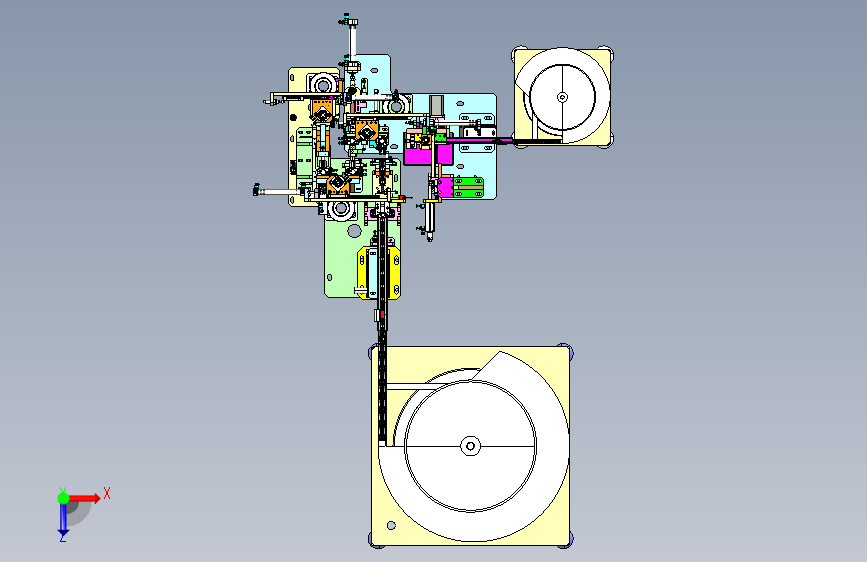Screen dimensions: 867x562
Task: Click the blue Z axis arrow of the triad
Action: (x=63, y=520)
